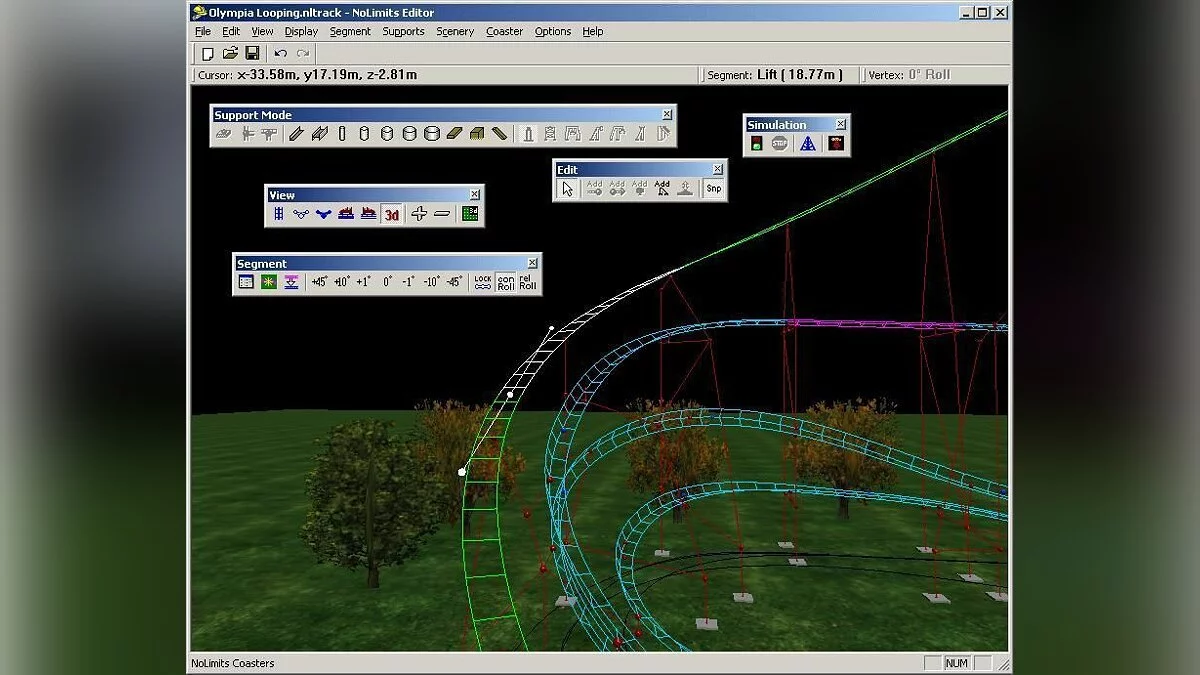Zoom in with the plus icon
The height and width of the screenshot is (675, 1200).
click(419, 213)
